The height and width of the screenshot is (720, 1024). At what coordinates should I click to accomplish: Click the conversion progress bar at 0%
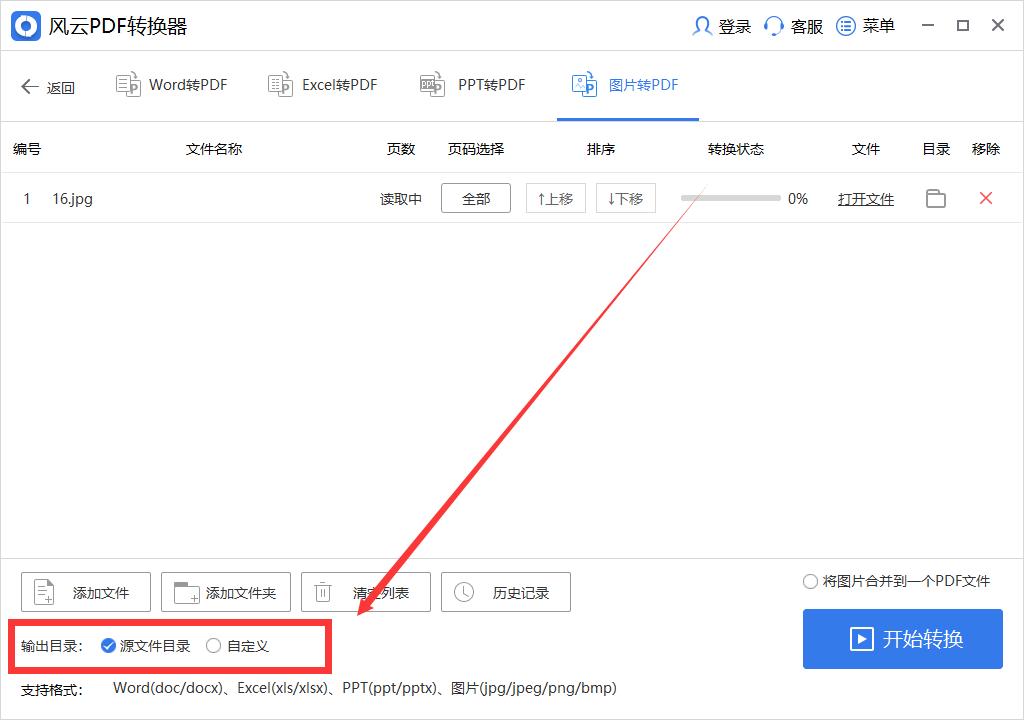coord(730,198)
